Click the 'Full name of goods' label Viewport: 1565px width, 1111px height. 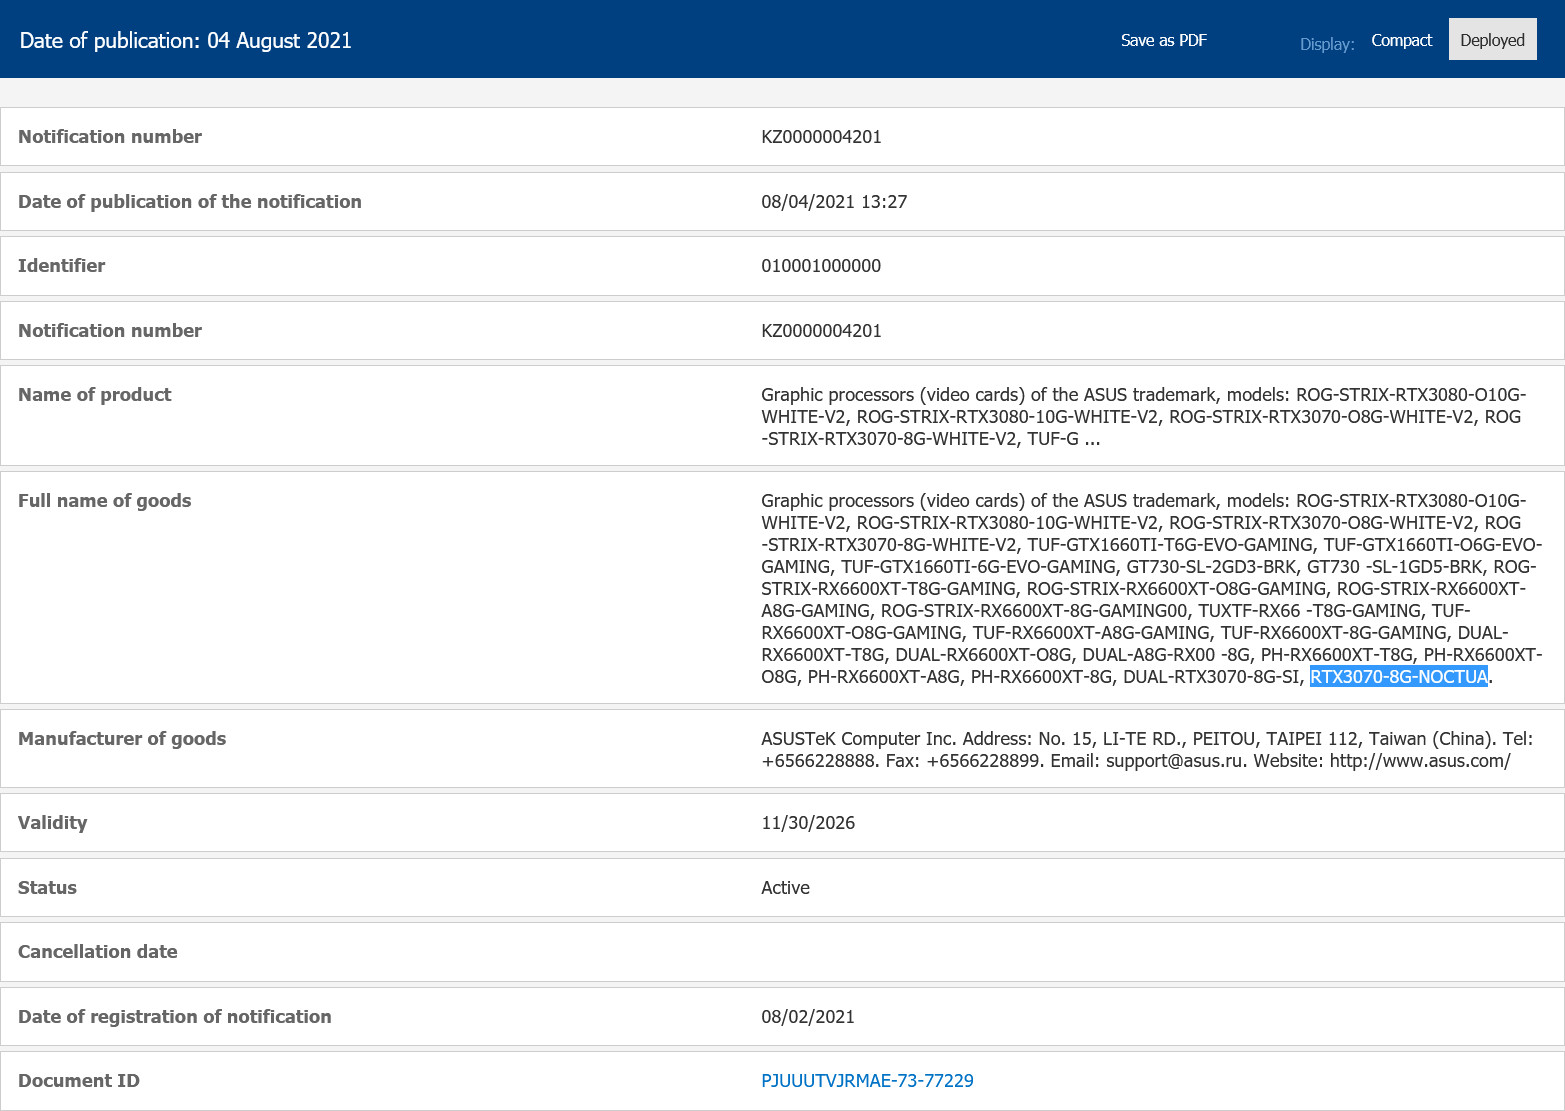click(x=104, y=501)
